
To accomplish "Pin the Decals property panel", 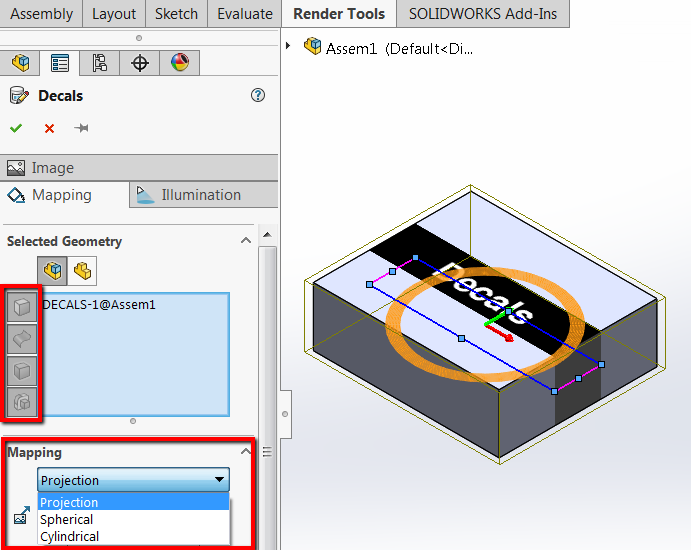I will tap(81, 128).
